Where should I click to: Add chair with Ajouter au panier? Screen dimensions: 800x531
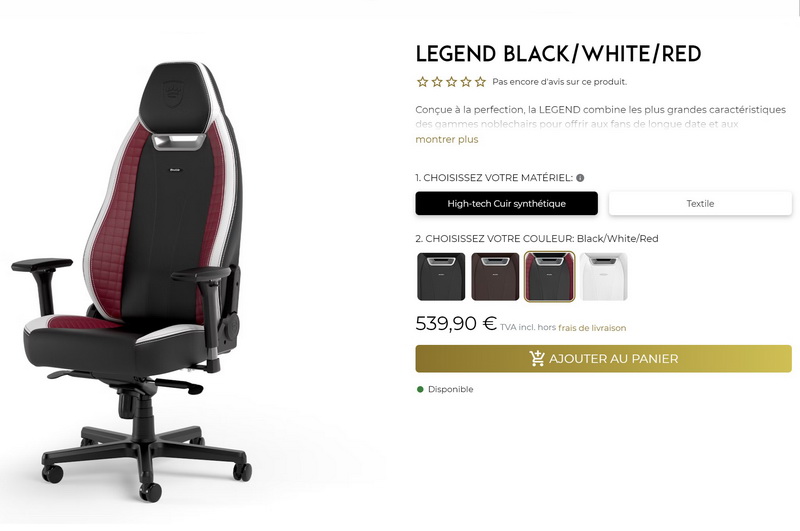click(604, 359)
